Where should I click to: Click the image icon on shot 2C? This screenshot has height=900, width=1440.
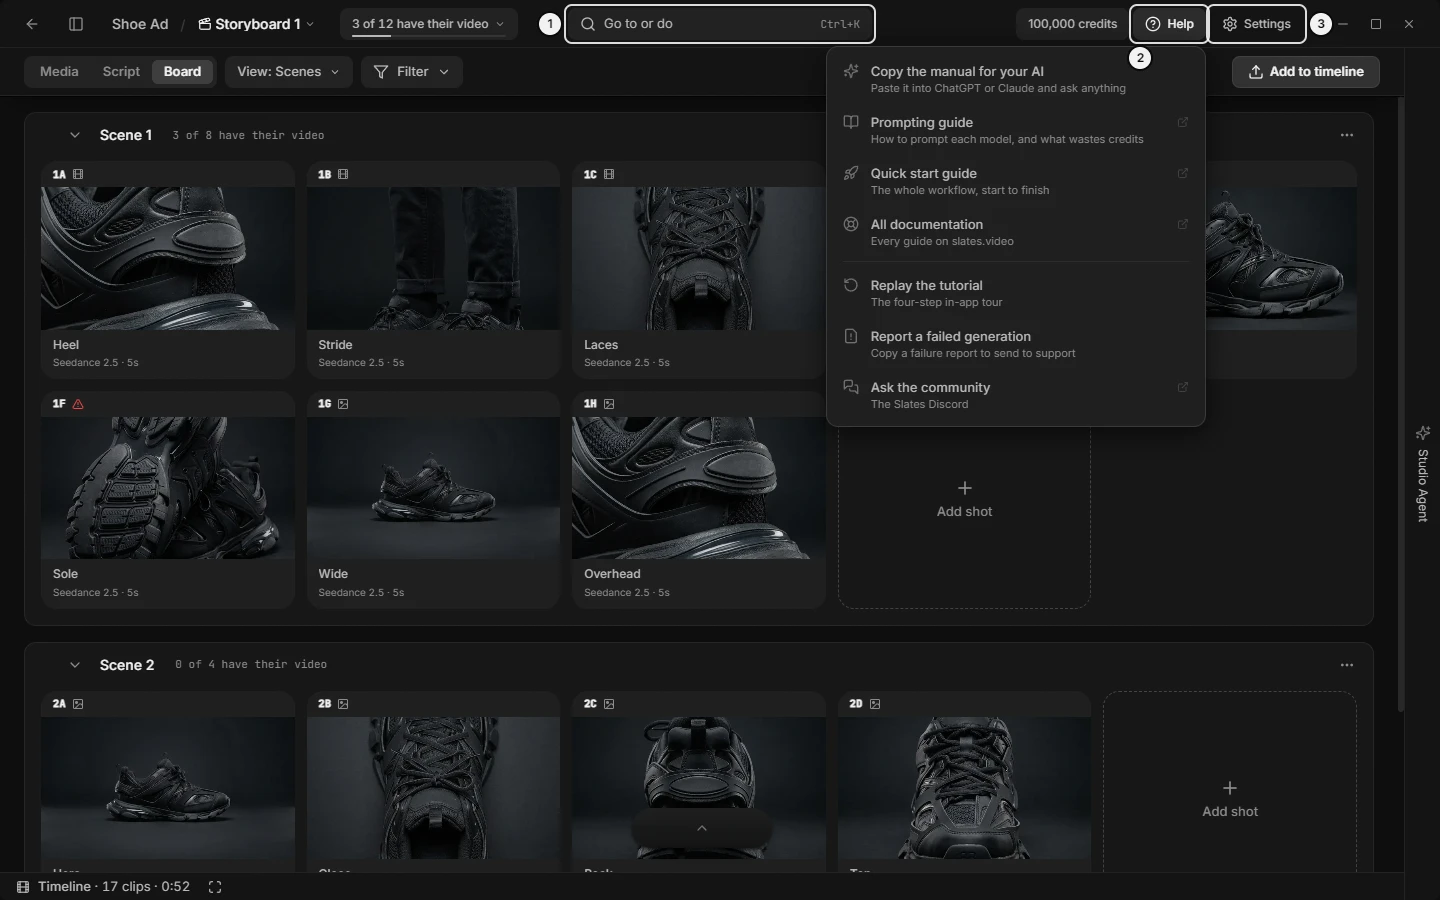click(x=609, y=704)
